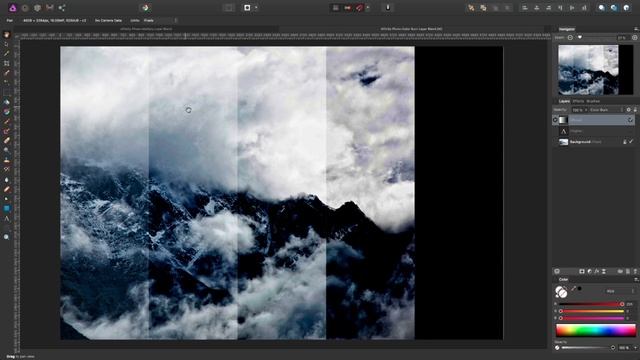
Task: Select the Clone Brush tool
Action: tap(7, 160)
